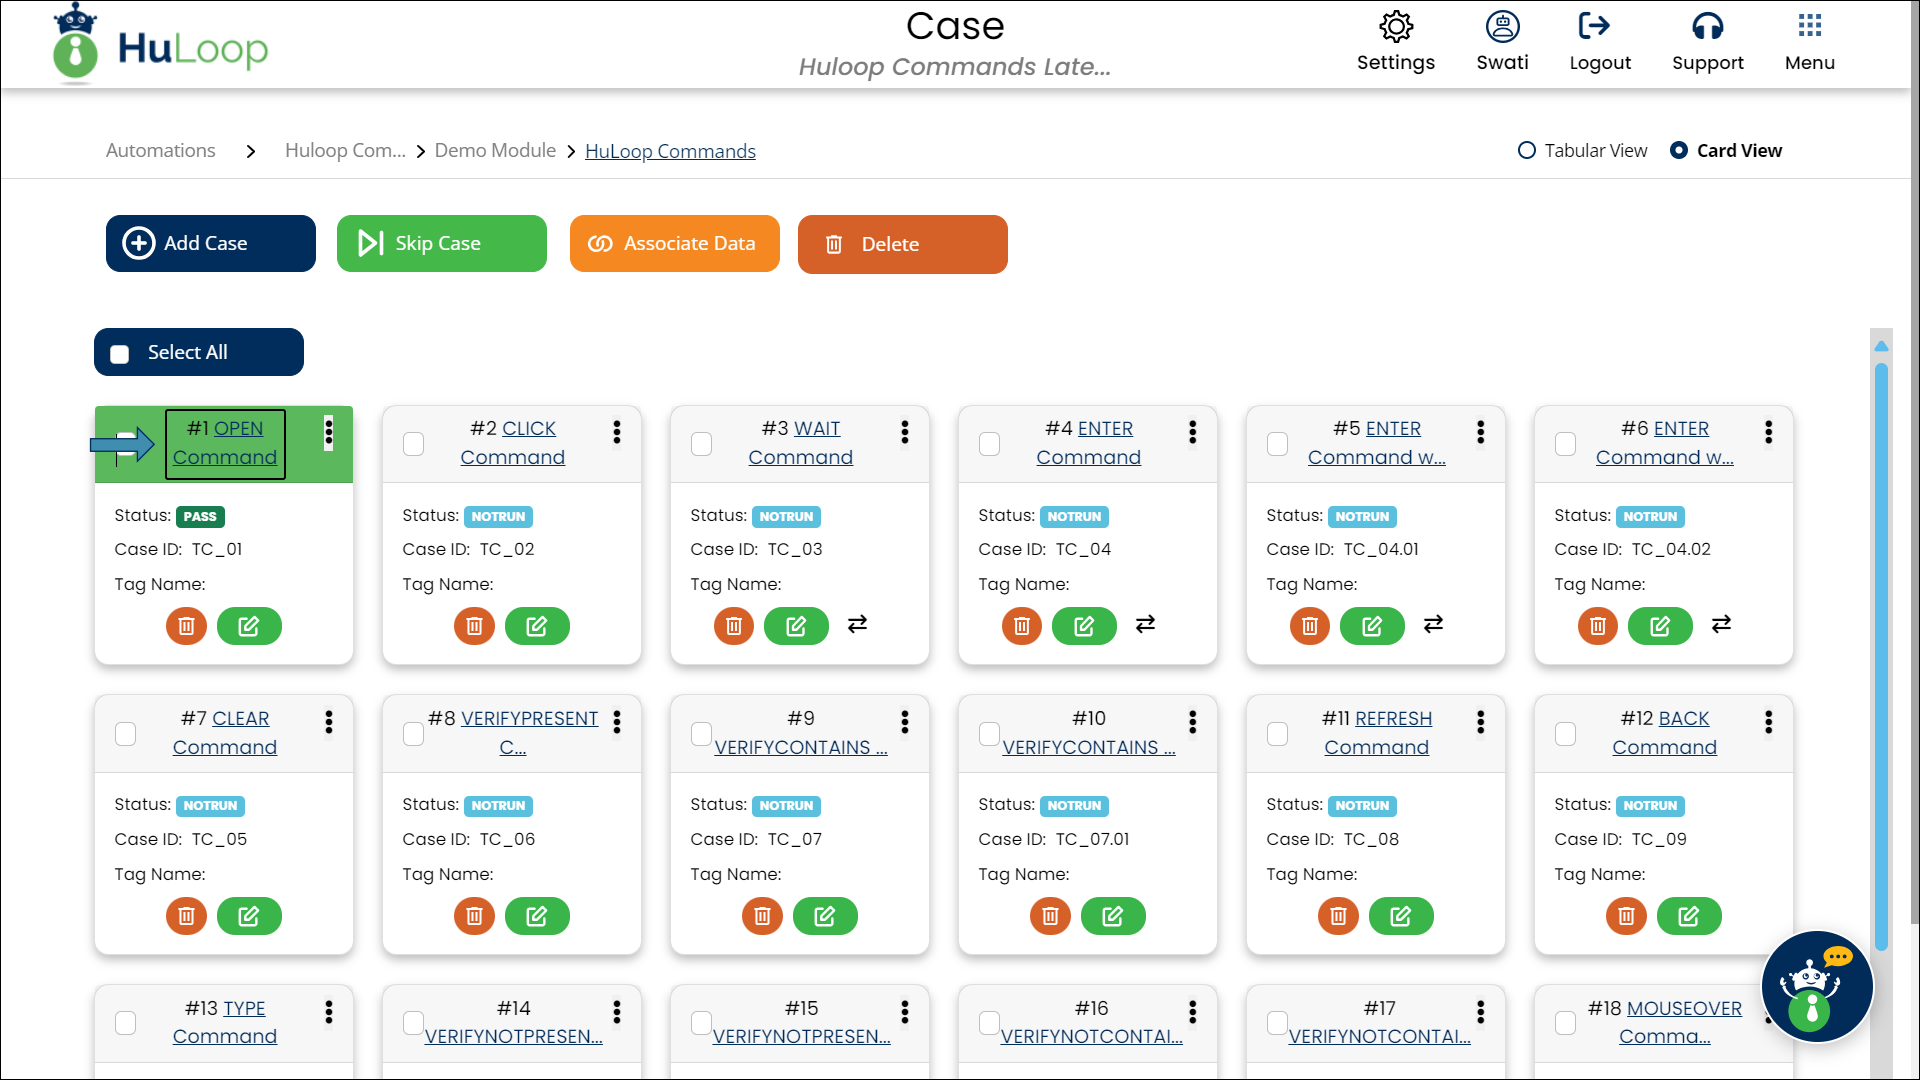Delete case TC_05 with trash icon
The width and height of the screenshot is (1920, 1080).
pyautogui.click(x=186, y=916)
